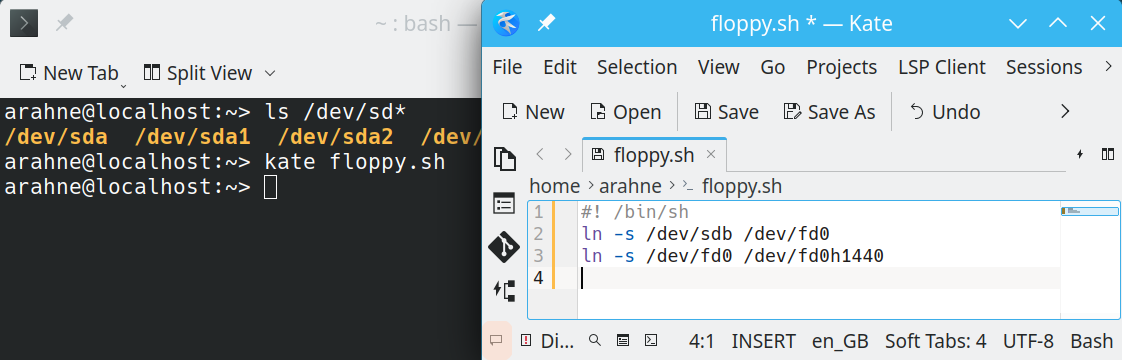
Task: Open the Documents sidebar panel icon
Action: [x=504, y=158]
